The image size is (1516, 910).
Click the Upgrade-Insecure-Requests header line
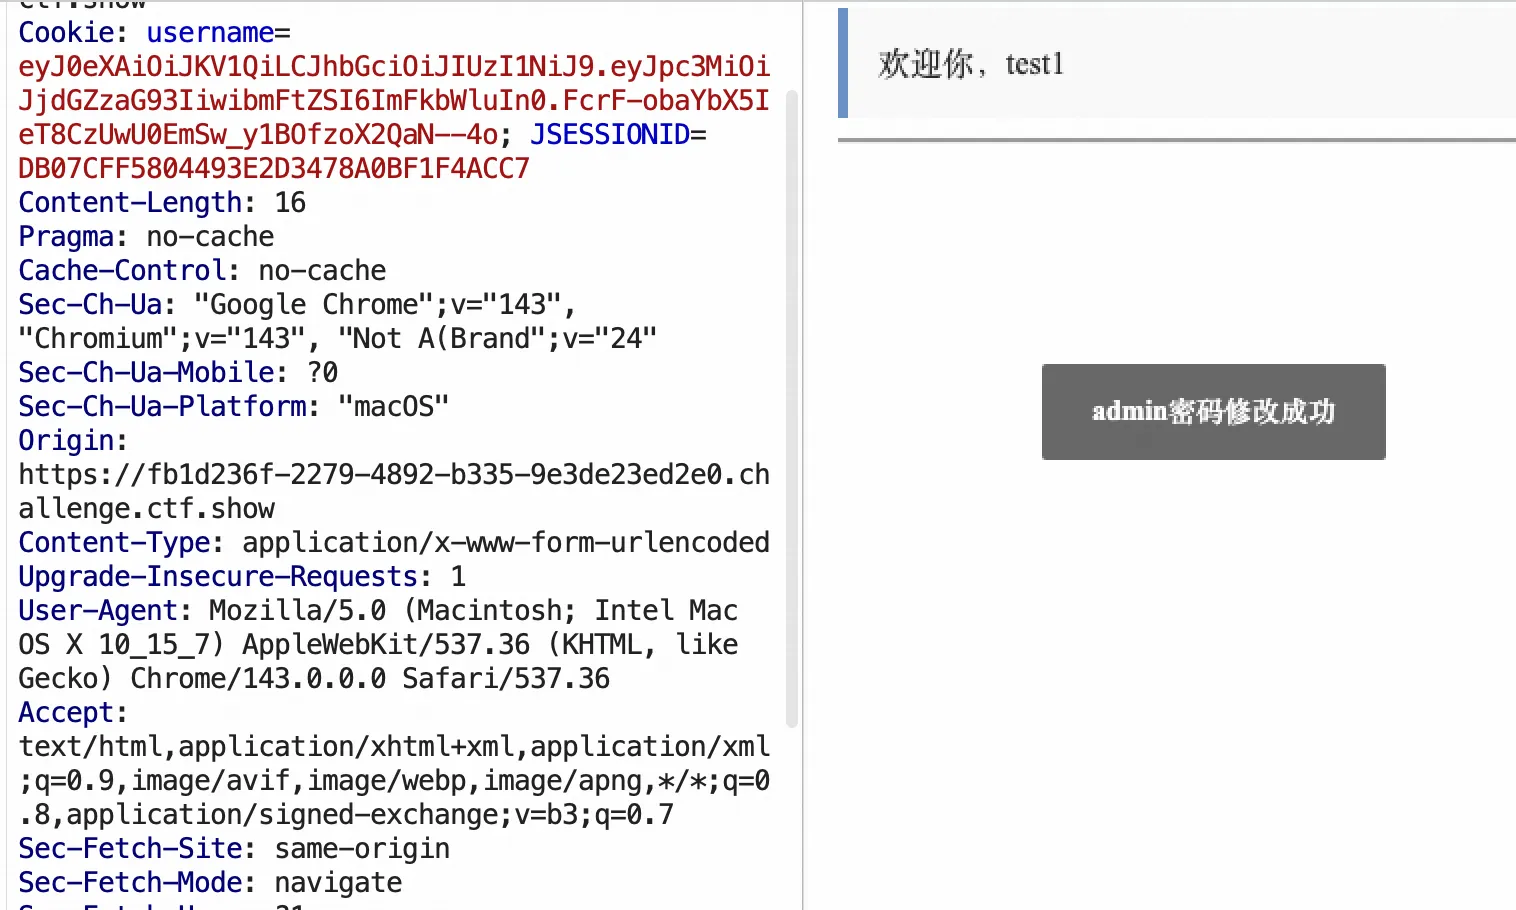click(242, 577)
